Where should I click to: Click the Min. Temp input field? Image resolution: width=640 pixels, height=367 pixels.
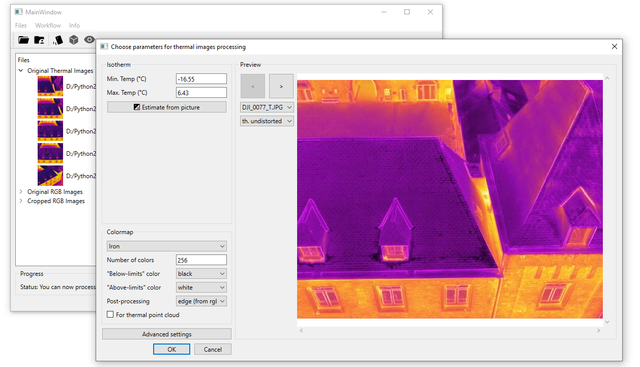tap(201, 79)
